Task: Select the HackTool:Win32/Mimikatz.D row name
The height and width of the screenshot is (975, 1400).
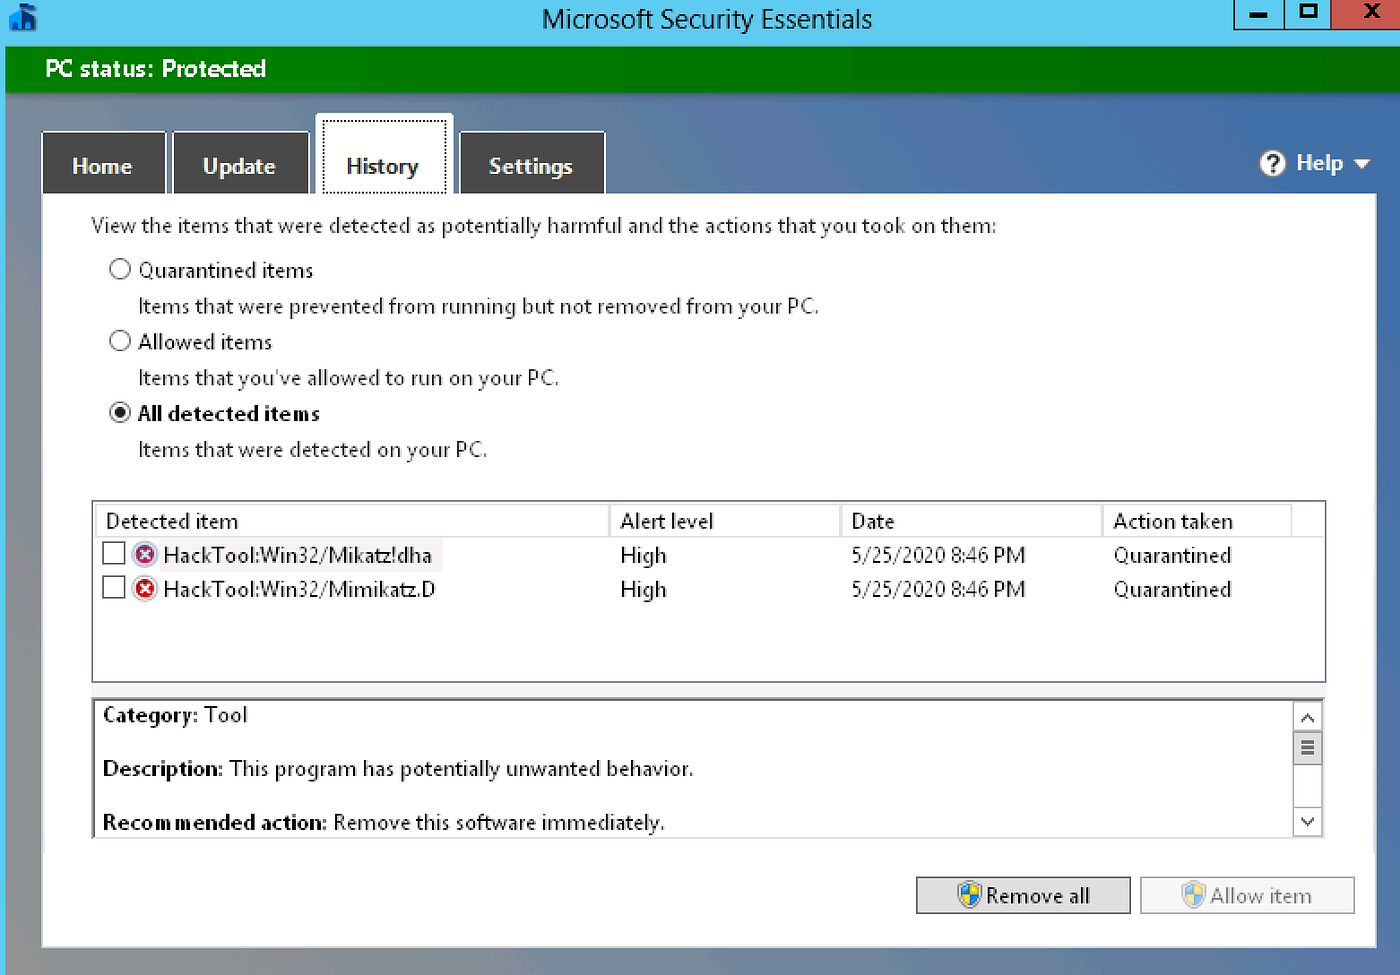Action: (x=299, y=589)
